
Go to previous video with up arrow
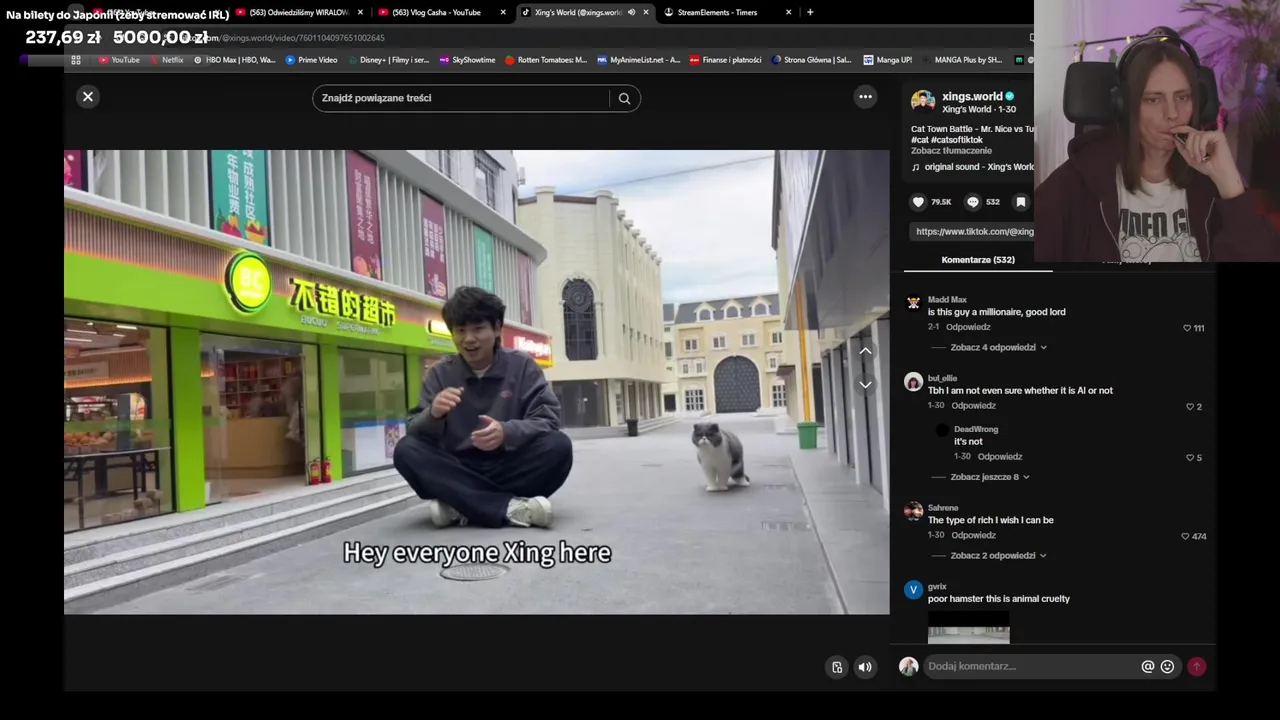[865, 351]
